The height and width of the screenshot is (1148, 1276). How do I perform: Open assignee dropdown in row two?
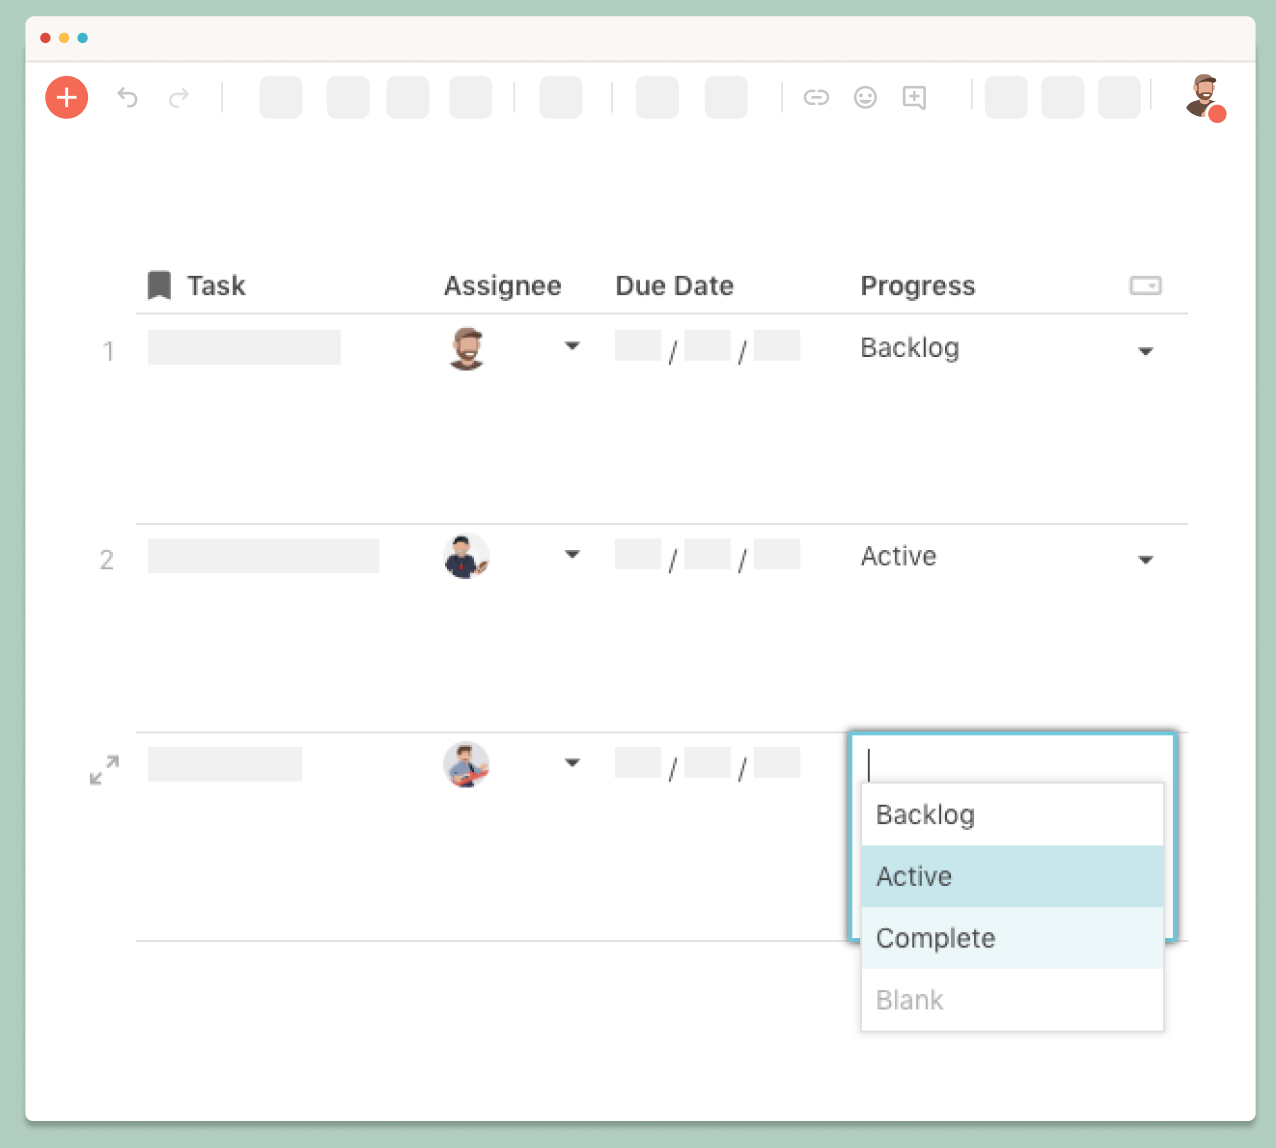[x=572, y=554]
